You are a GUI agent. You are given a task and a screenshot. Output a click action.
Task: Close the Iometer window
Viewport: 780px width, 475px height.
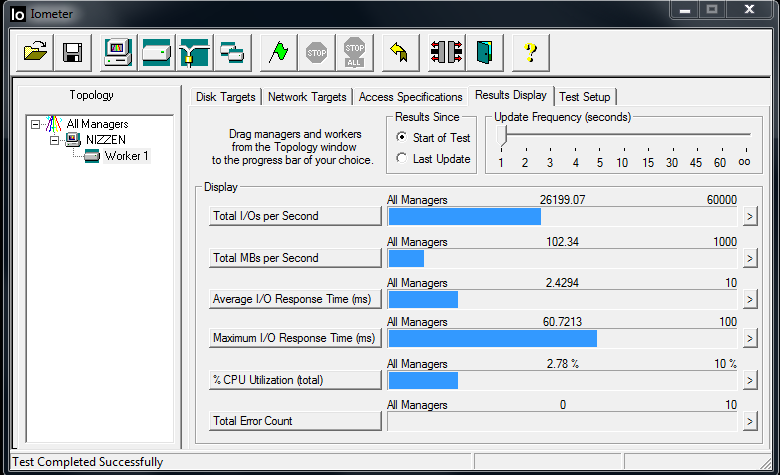pyautogui.click(x=750, y=9)
